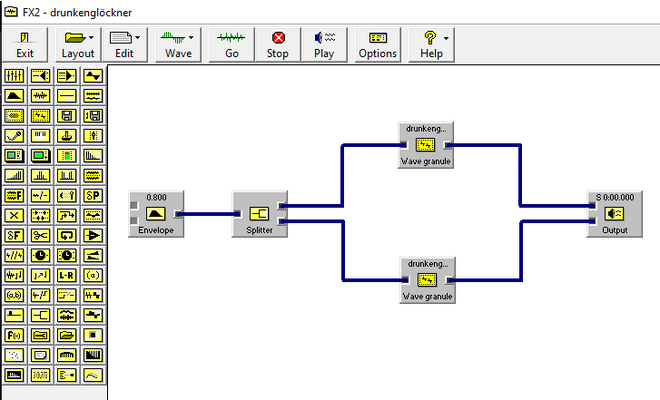Viewport: 660px width, 400px height.
Task: Select the Splitter node on the canvas
Action: (x=260, y=214)
